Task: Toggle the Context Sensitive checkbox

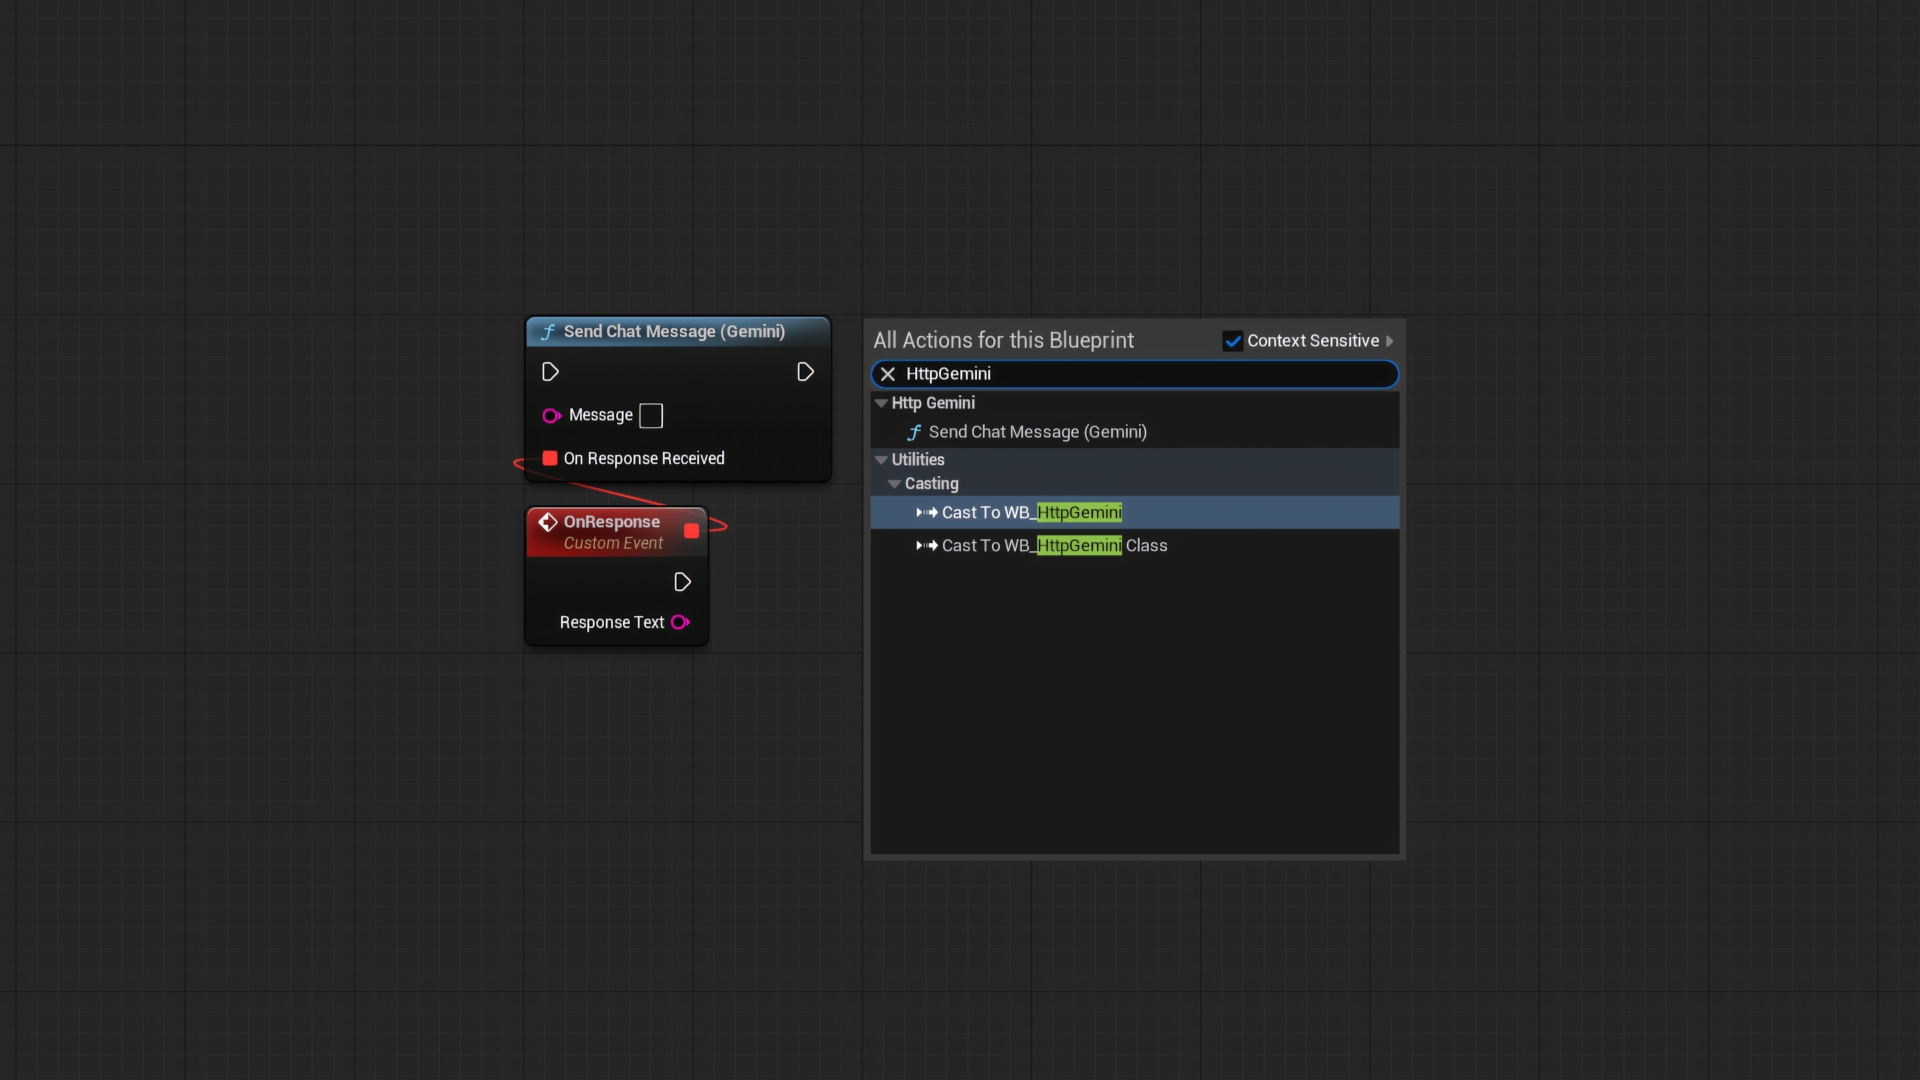Action: coord(1233,341)
